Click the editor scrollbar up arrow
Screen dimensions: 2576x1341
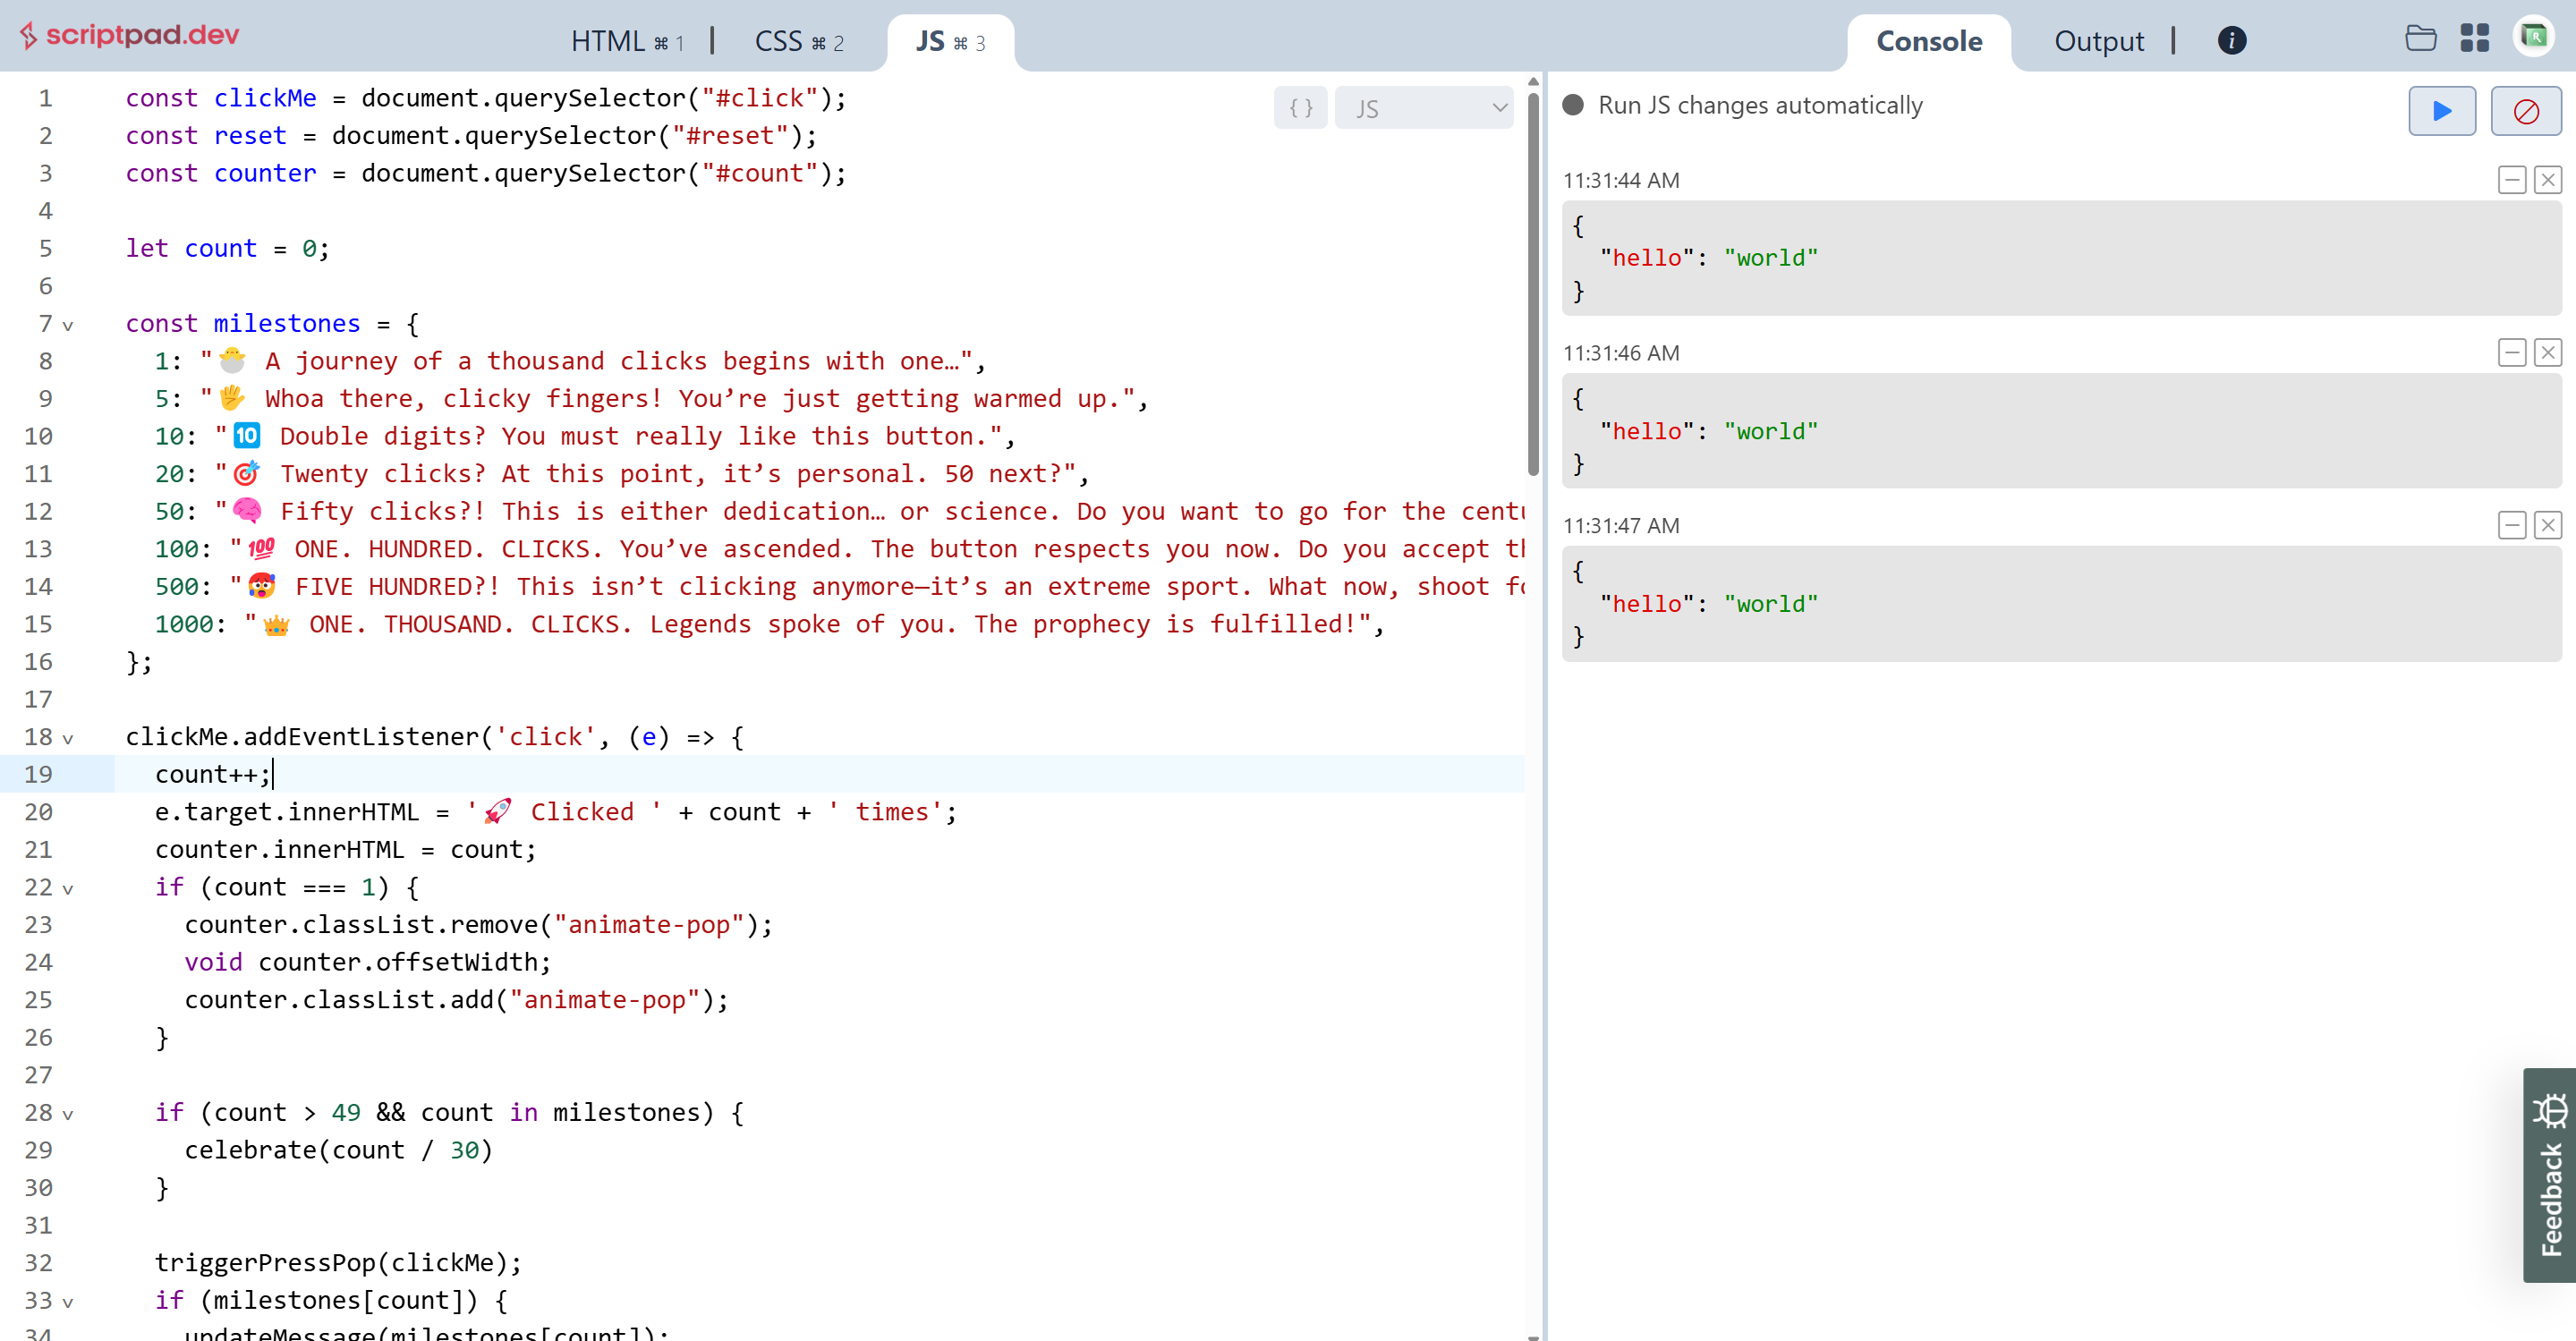[1533, 81]
